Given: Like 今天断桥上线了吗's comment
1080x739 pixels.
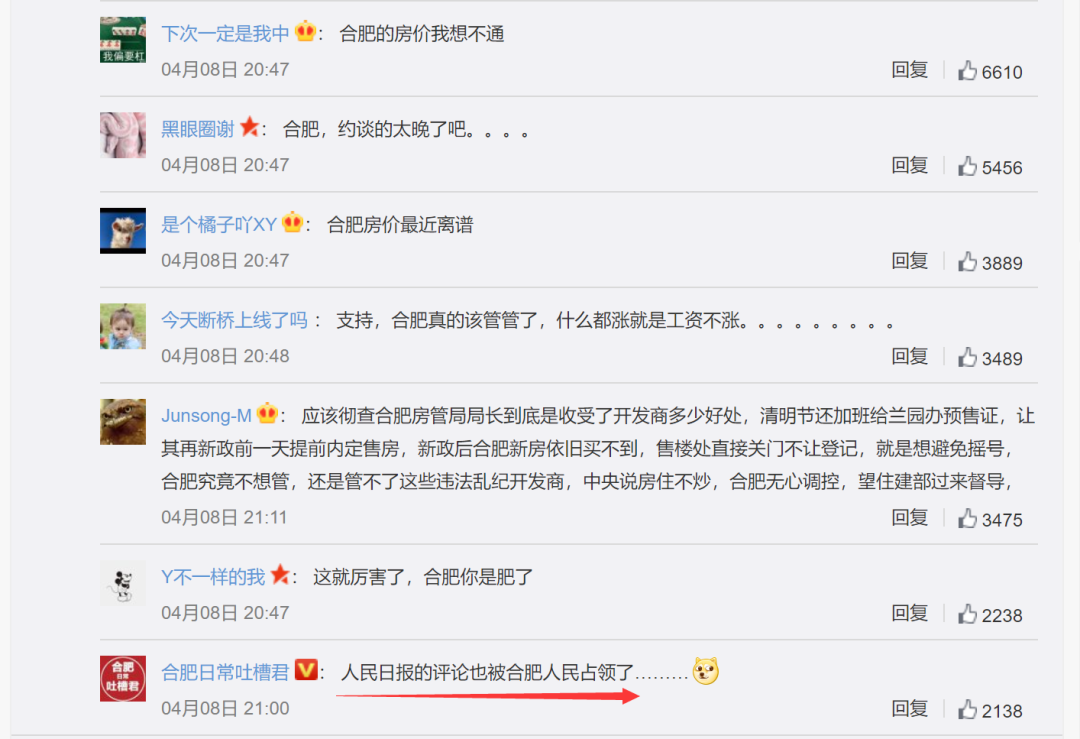Looking at the screenshot, I should (x=967, y=357).
